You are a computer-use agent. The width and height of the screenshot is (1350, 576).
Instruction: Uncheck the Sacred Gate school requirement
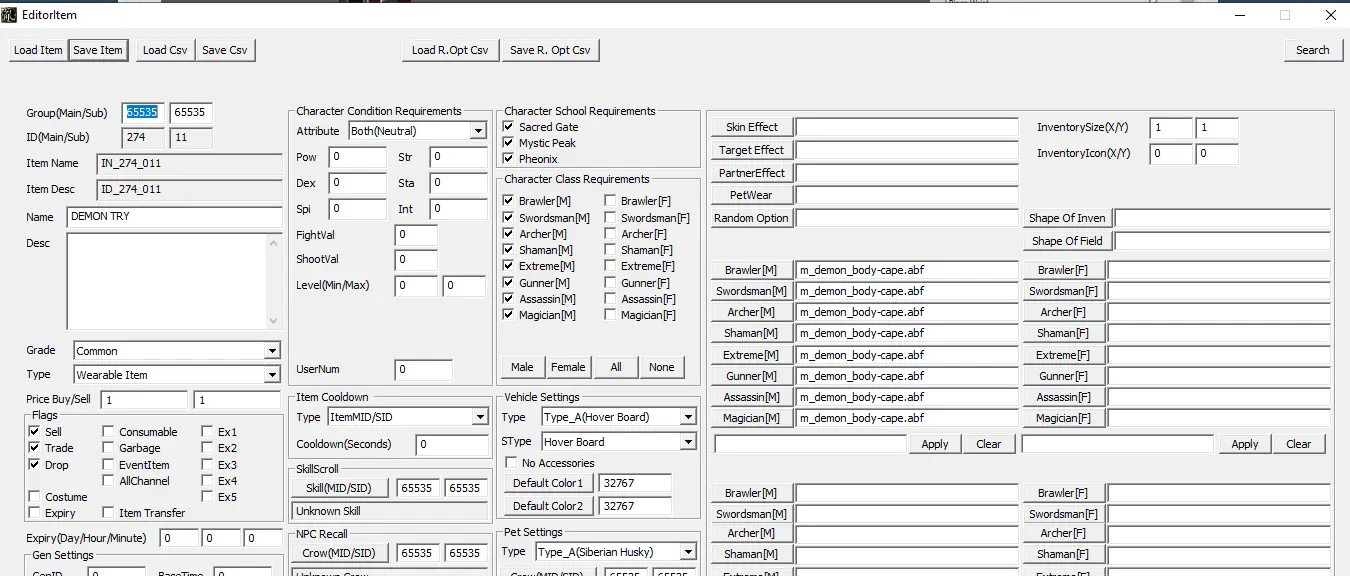point(509,127)
